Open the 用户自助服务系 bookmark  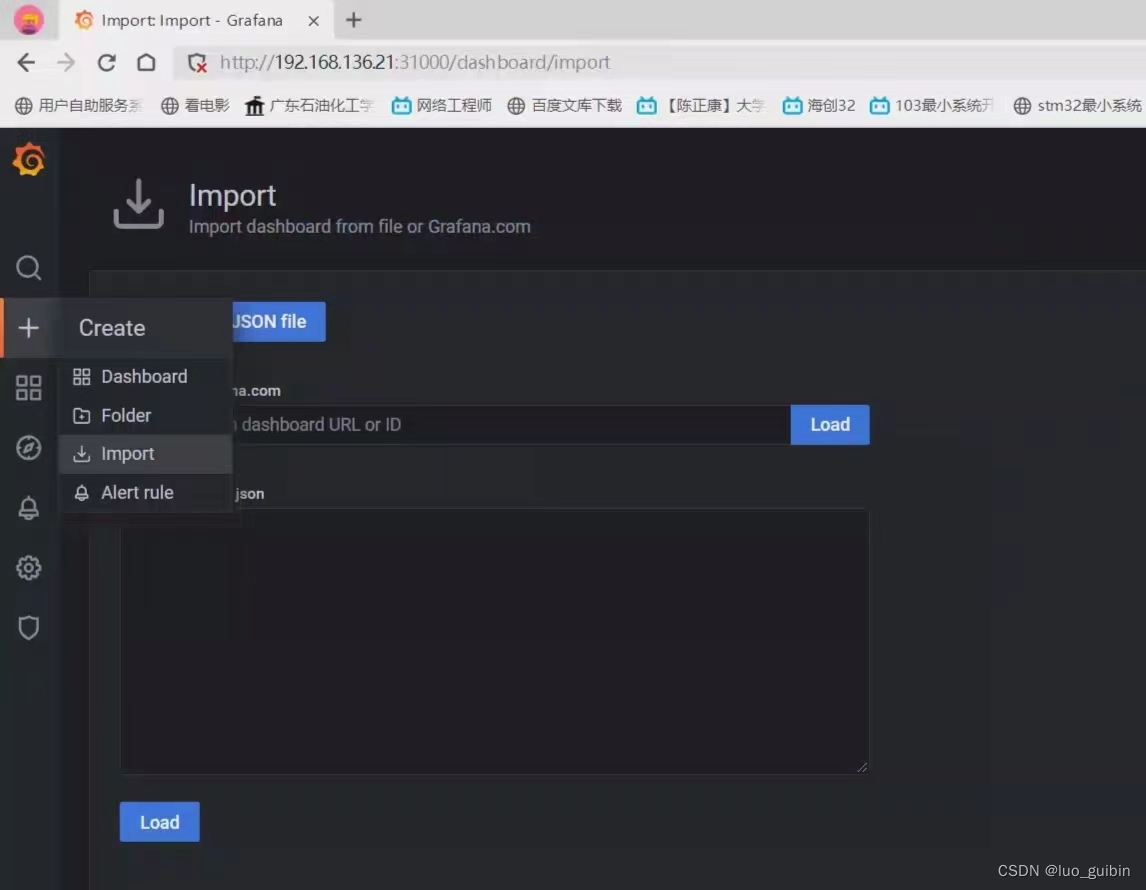click(78, 106)
